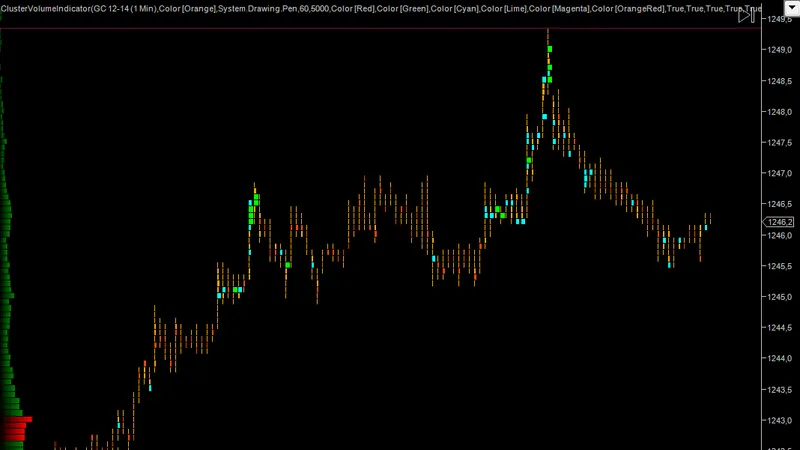Click the 1244,5 price axis label
Viewport: 800px width, 450px height.
[780, 328]
